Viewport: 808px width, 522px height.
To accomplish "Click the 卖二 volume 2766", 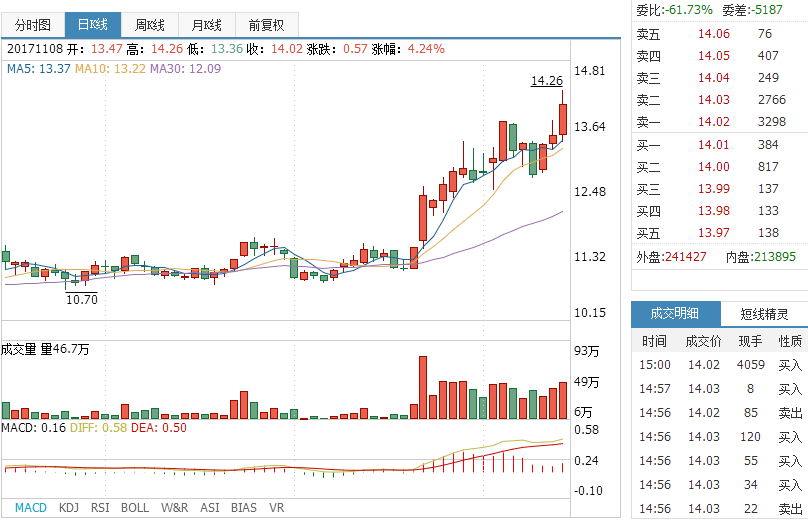I will tap(771, 100).
